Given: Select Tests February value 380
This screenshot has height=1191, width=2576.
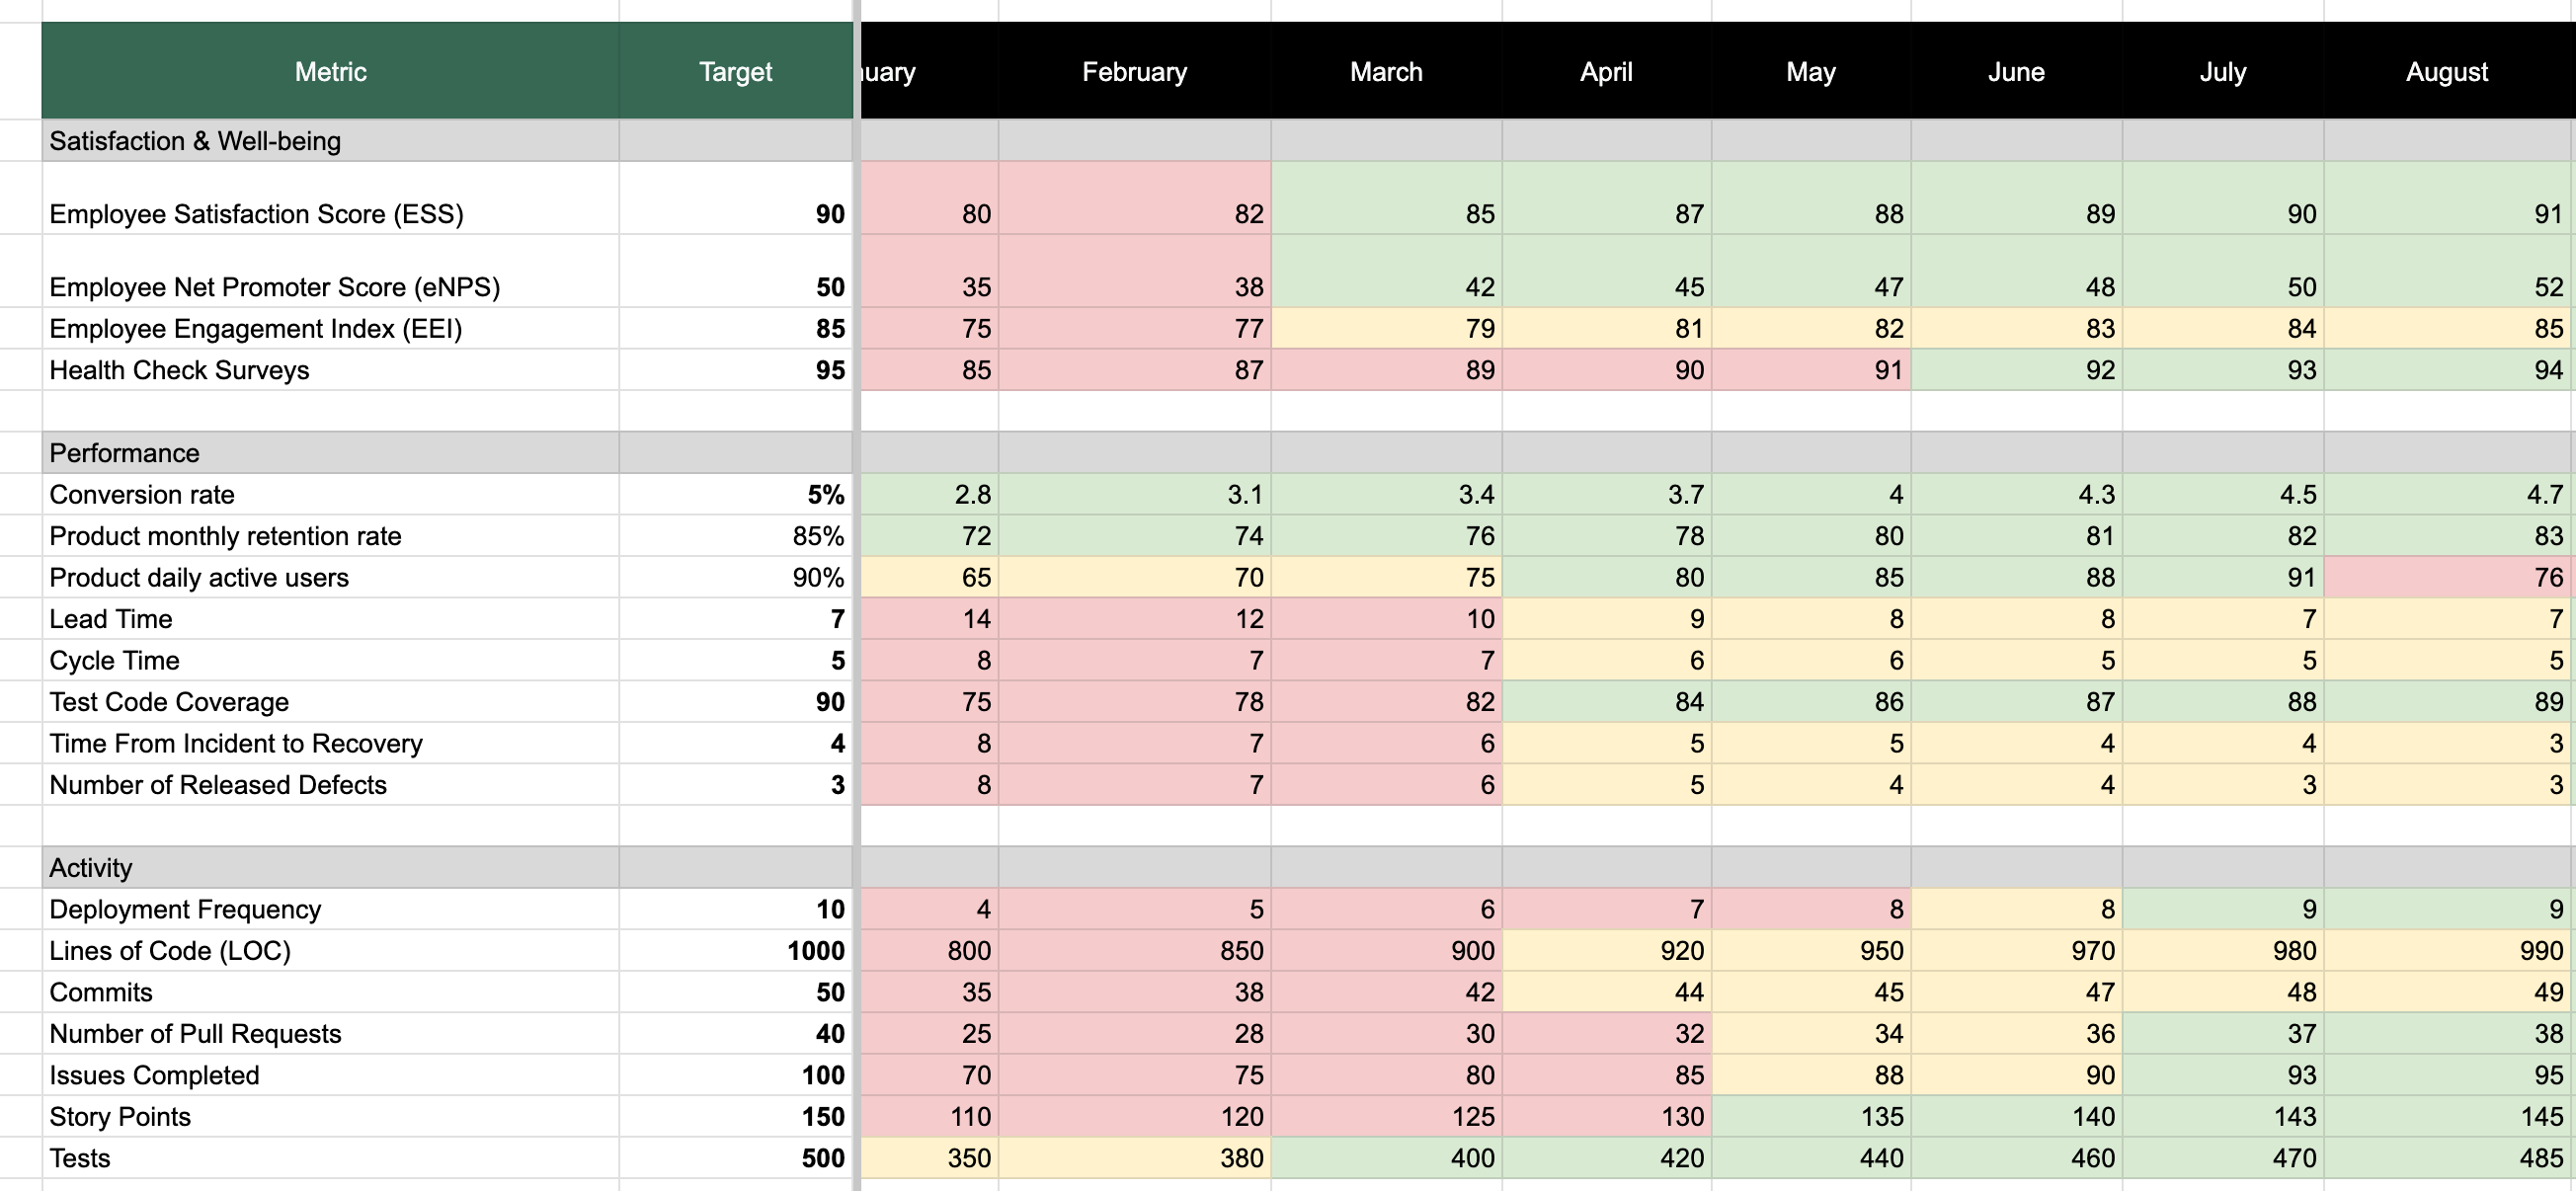Looking at the screenshot, I should pyautogui.click(x=1134, y=1158).
